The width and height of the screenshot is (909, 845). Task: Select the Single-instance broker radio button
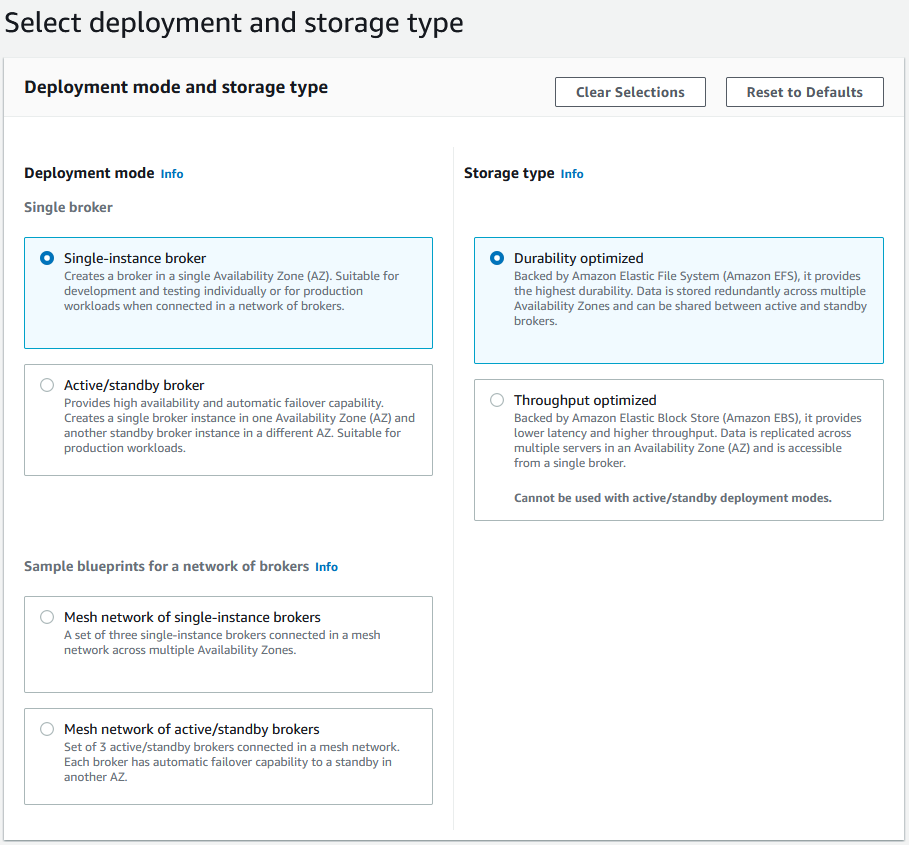point(47,258)
